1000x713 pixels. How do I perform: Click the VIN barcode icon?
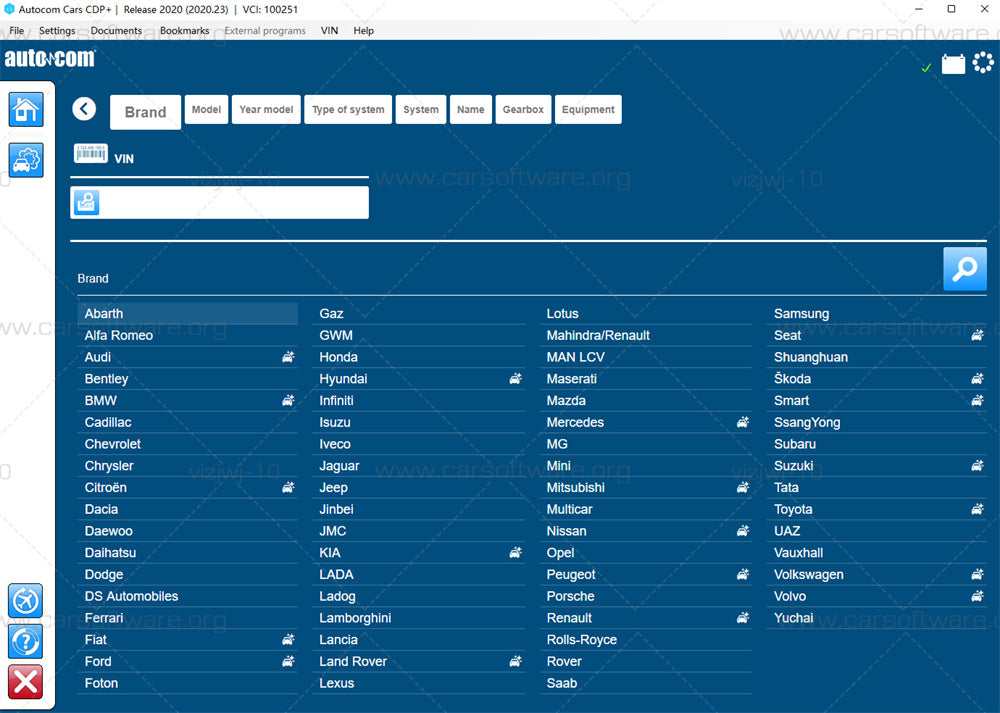coord(91,154)
